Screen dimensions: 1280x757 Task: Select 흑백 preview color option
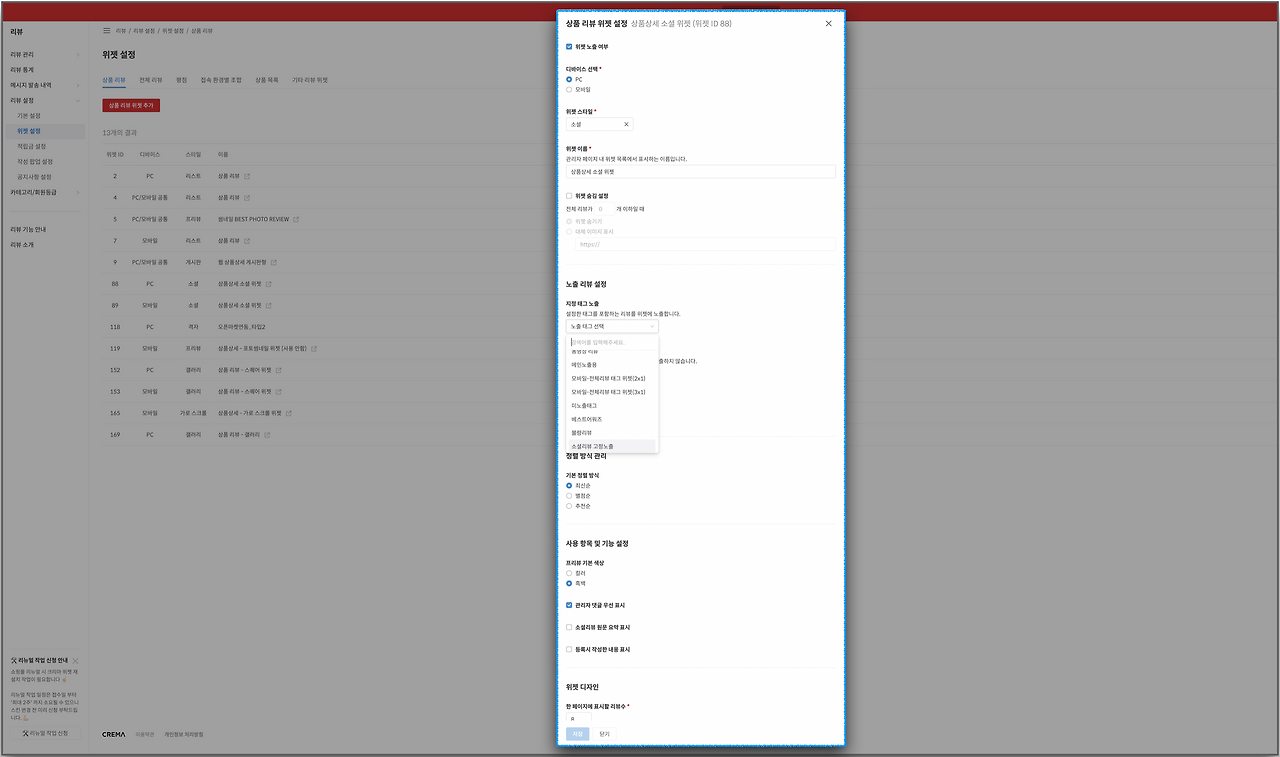tap(569, 583)
